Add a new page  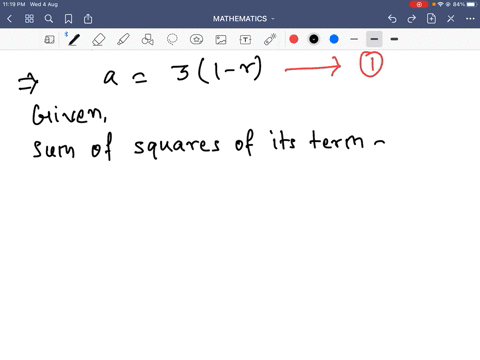[x=431, y=19]
